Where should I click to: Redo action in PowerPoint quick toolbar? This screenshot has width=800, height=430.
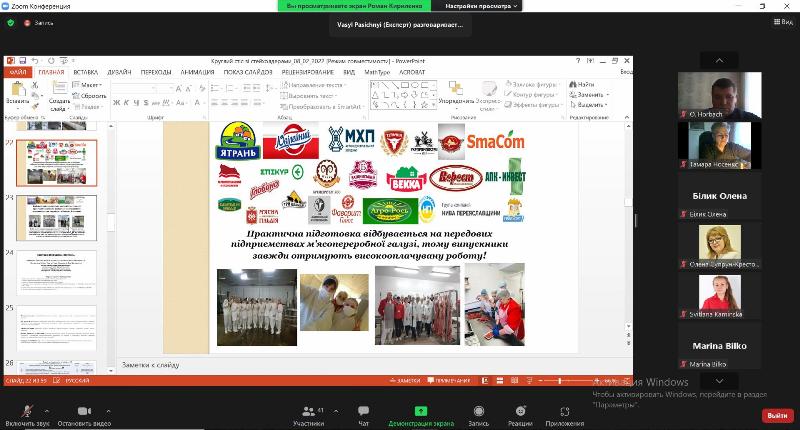click(x=51, y=61)
